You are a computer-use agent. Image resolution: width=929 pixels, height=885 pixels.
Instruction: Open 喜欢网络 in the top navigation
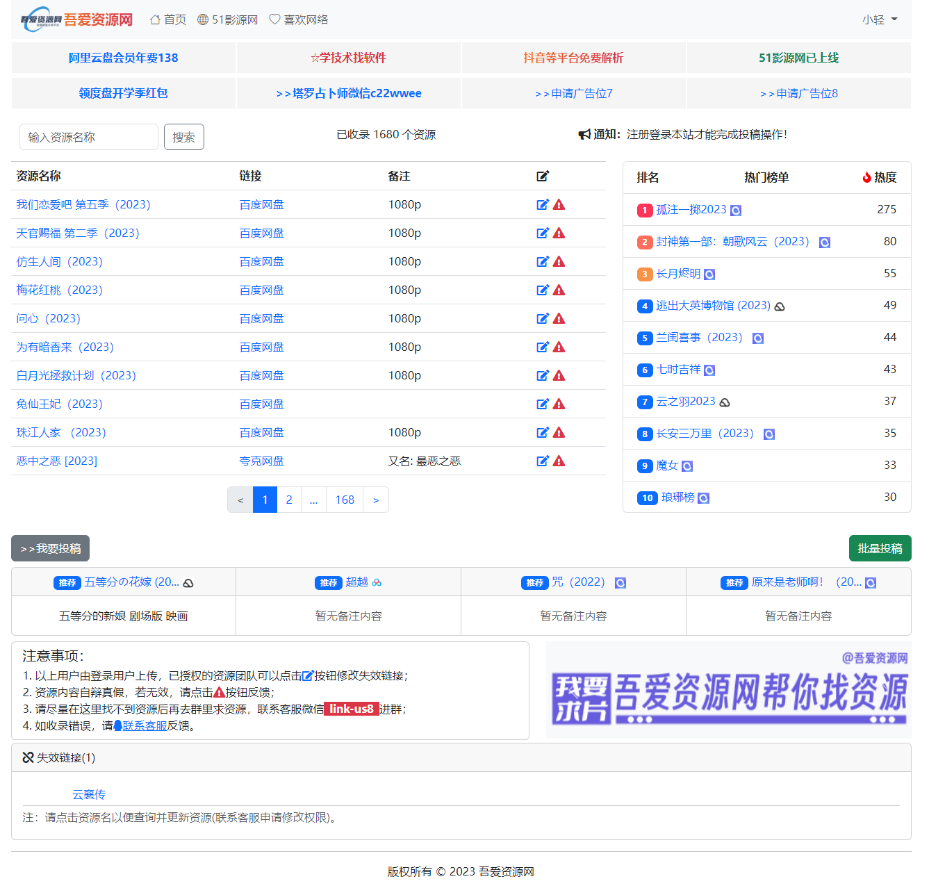pyautogui.click(x=298, y=19)
